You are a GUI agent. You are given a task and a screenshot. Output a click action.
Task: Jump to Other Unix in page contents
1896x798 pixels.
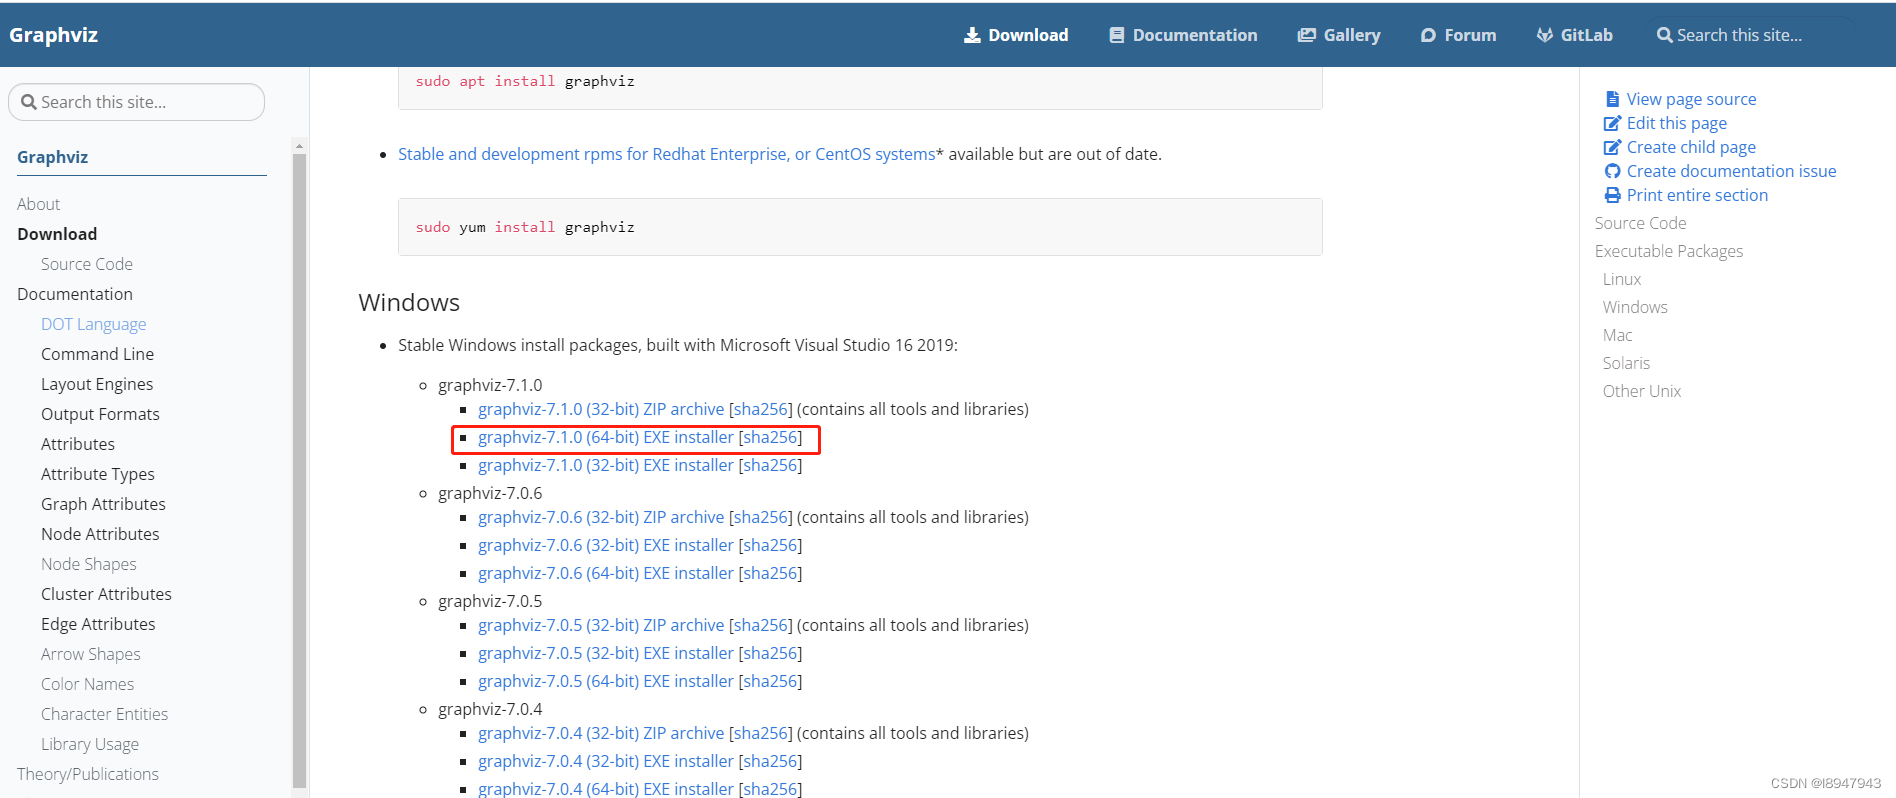pos(1642,391)
